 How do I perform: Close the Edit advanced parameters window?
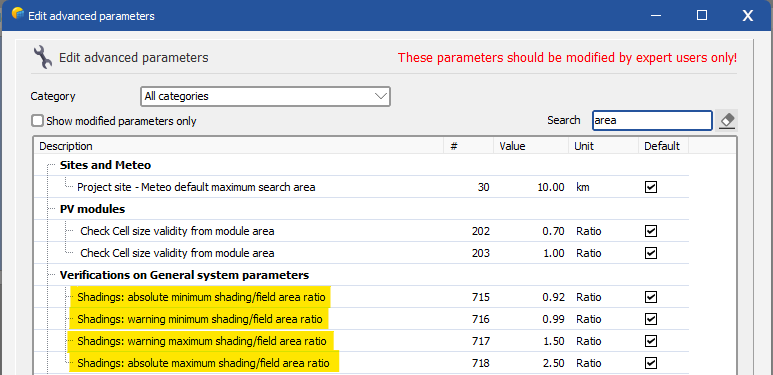point(748,15)
